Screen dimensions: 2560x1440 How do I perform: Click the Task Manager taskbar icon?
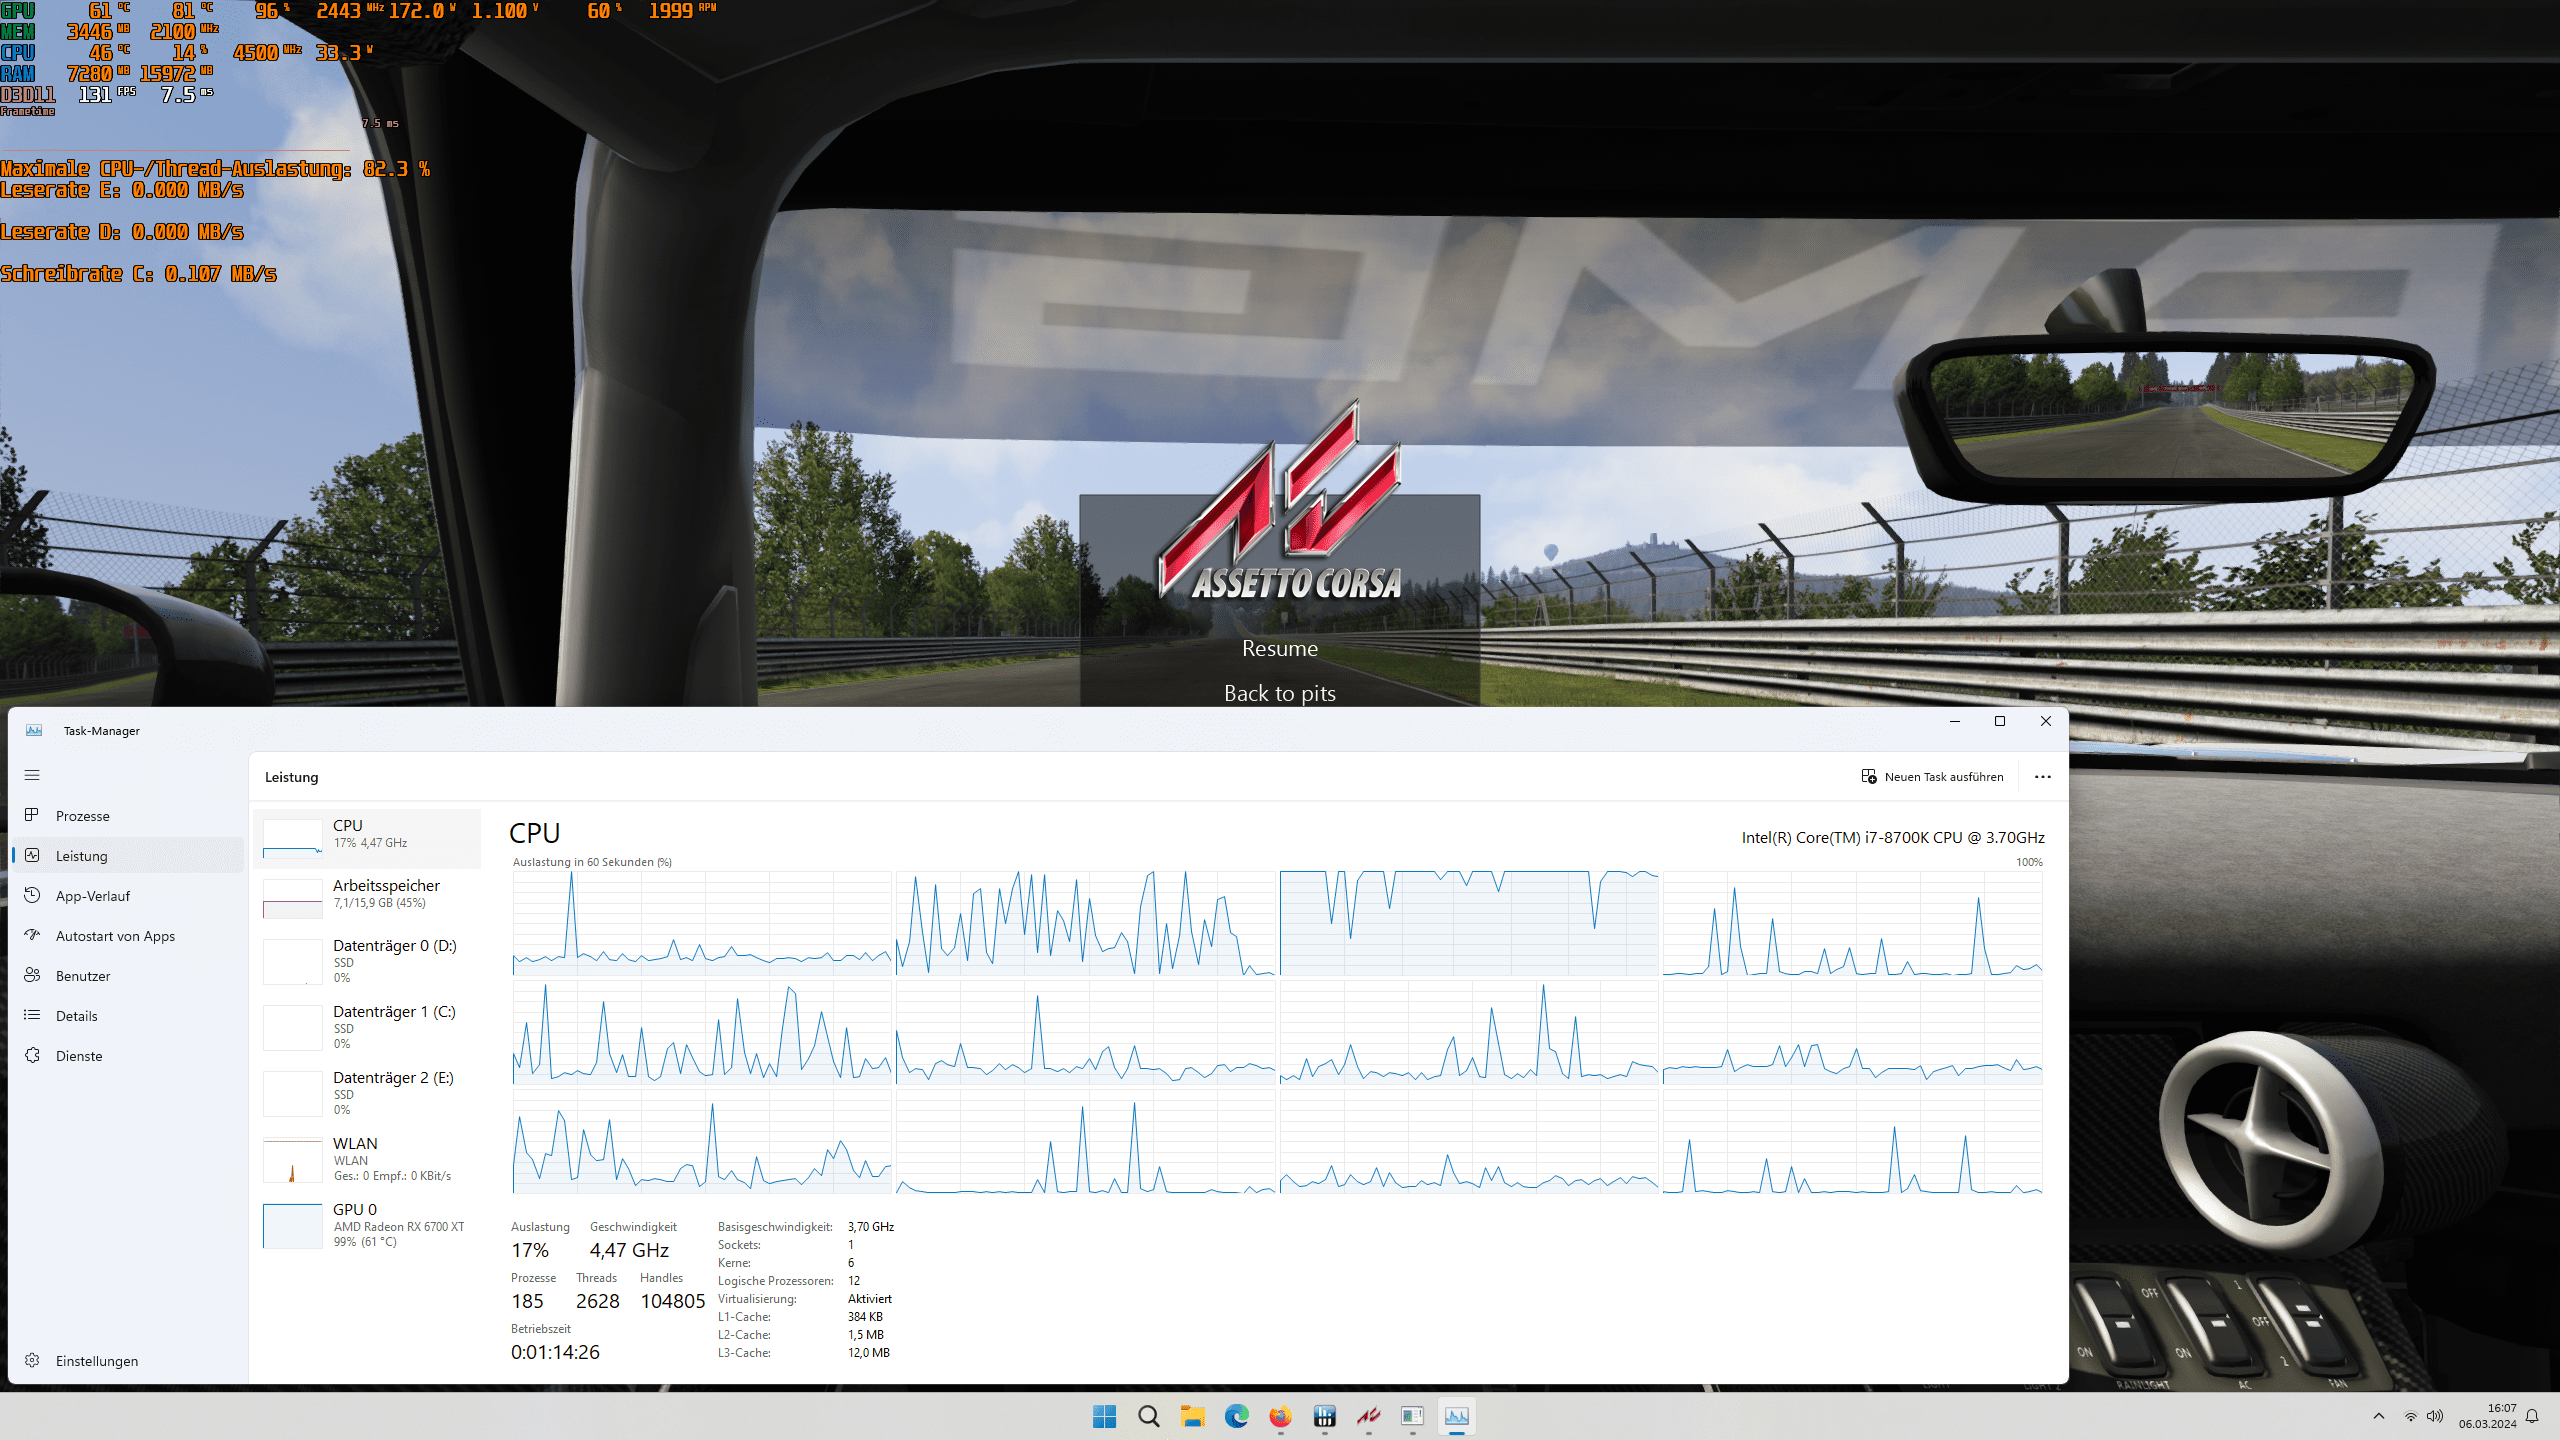(x=1456, y=1416)
